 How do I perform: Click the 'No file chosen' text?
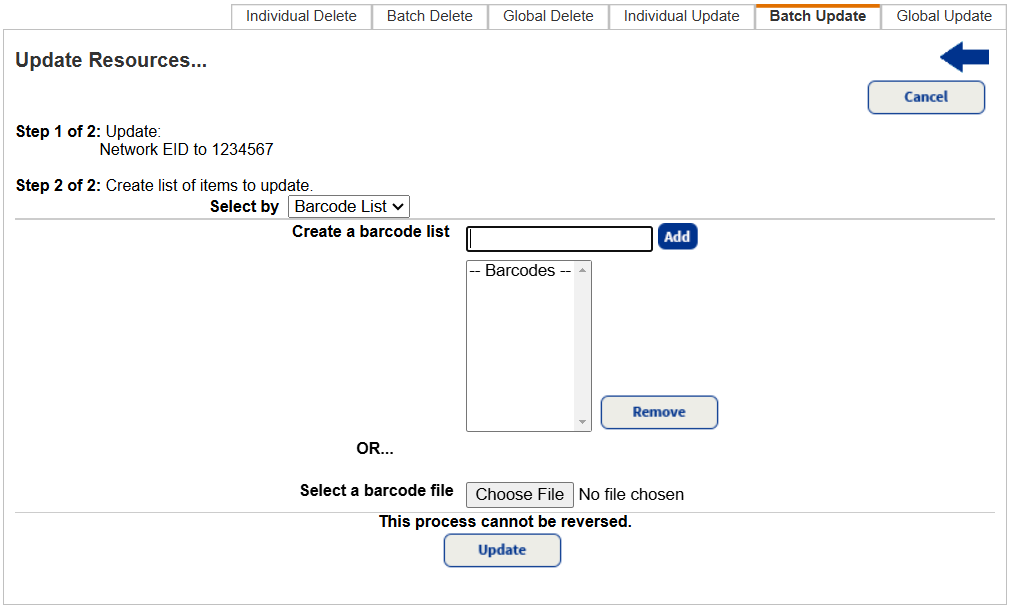click(x=631, y=494)
